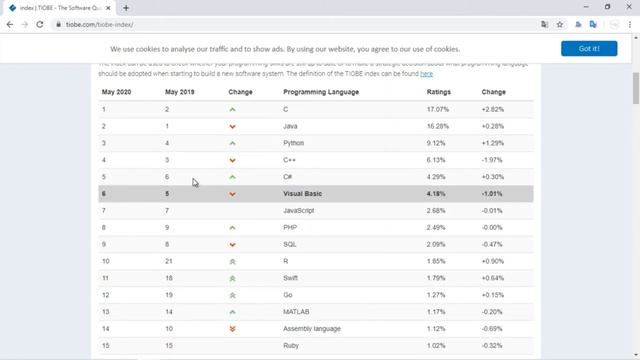Screen dimensions: 640x360
Task: Click the down arrow in the C++ row
Action: tap(232, 160)
